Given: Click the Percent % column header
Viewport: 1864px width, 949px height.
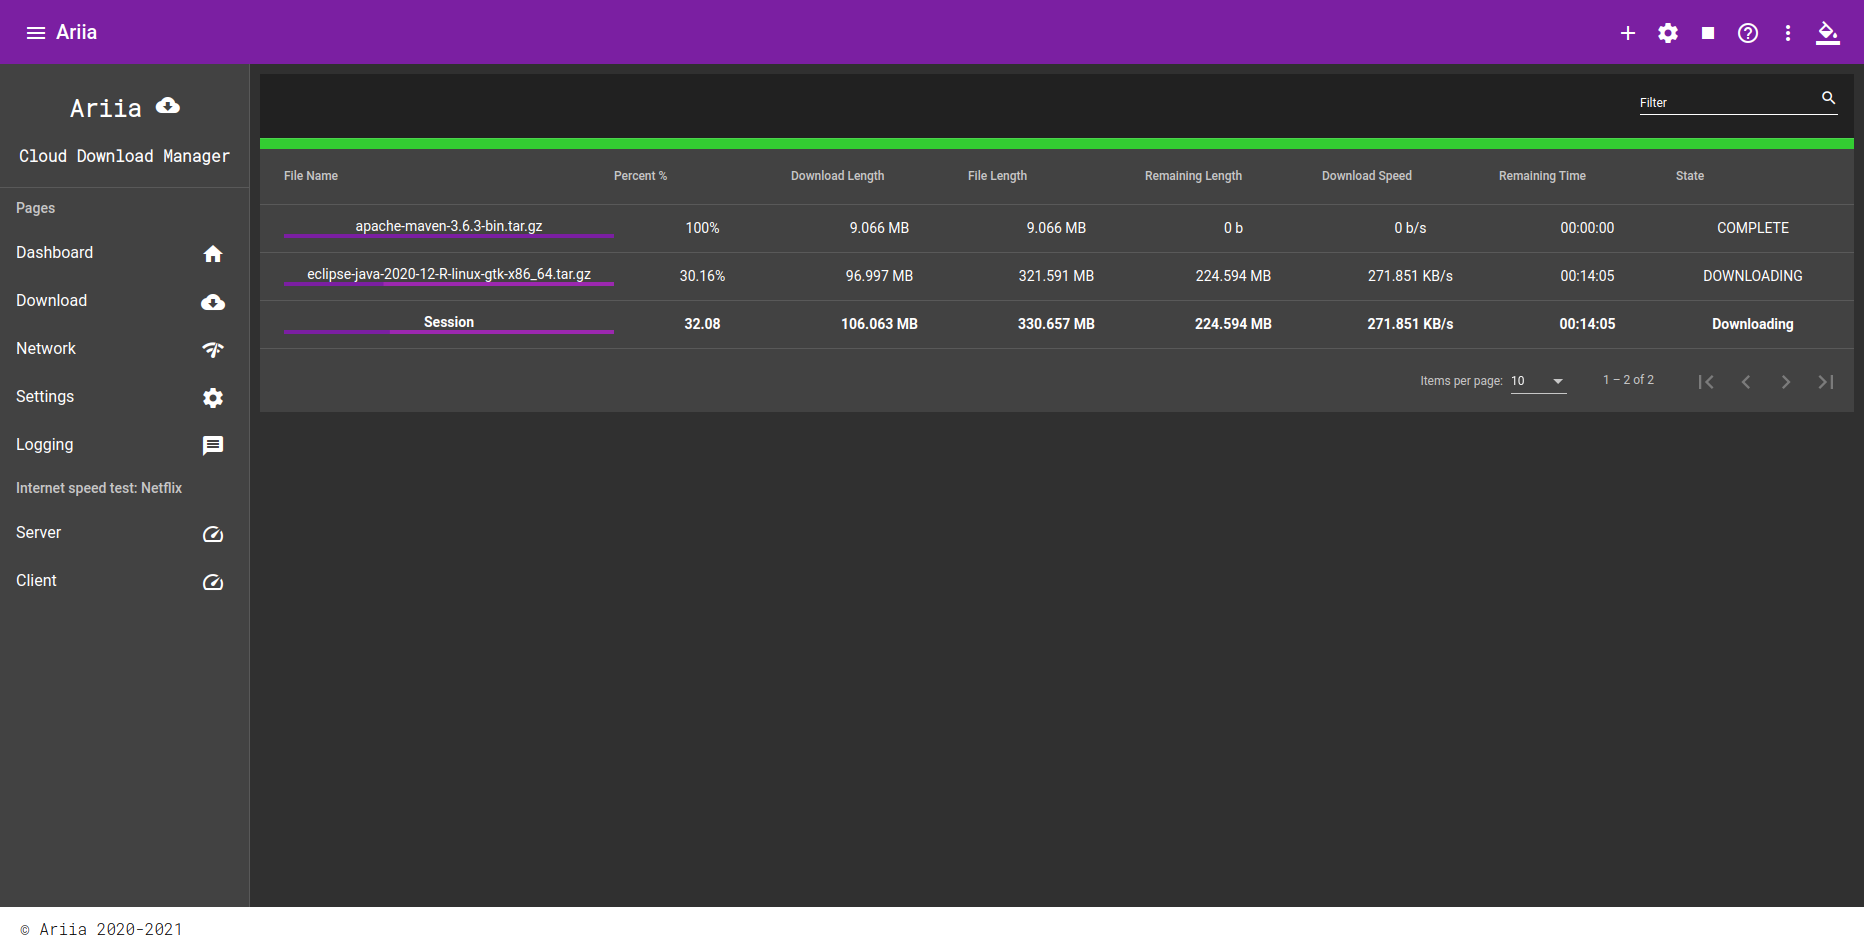Looking at the screenshot, I should [640, 176].
